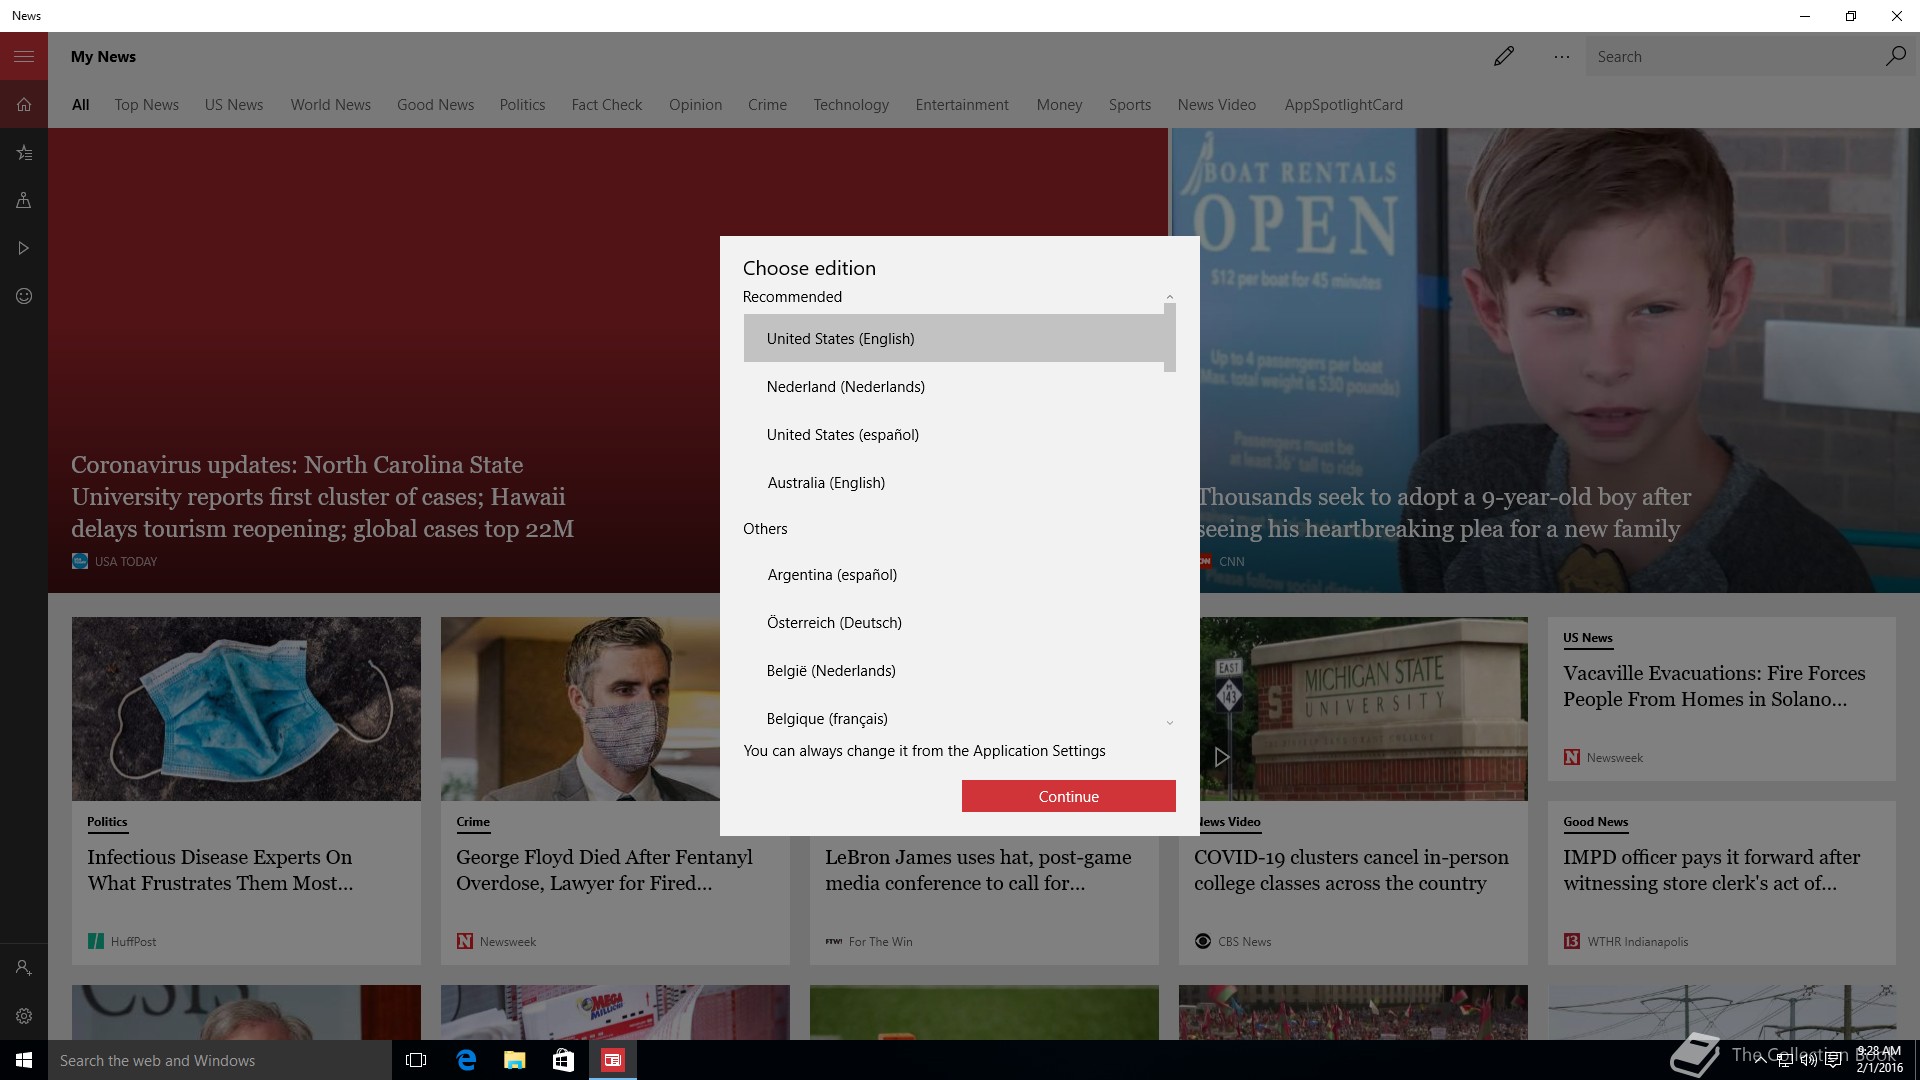Open the Interests star list icon
The width and height of the screenshot is (1920, 1080).
(x=24, y=152)
